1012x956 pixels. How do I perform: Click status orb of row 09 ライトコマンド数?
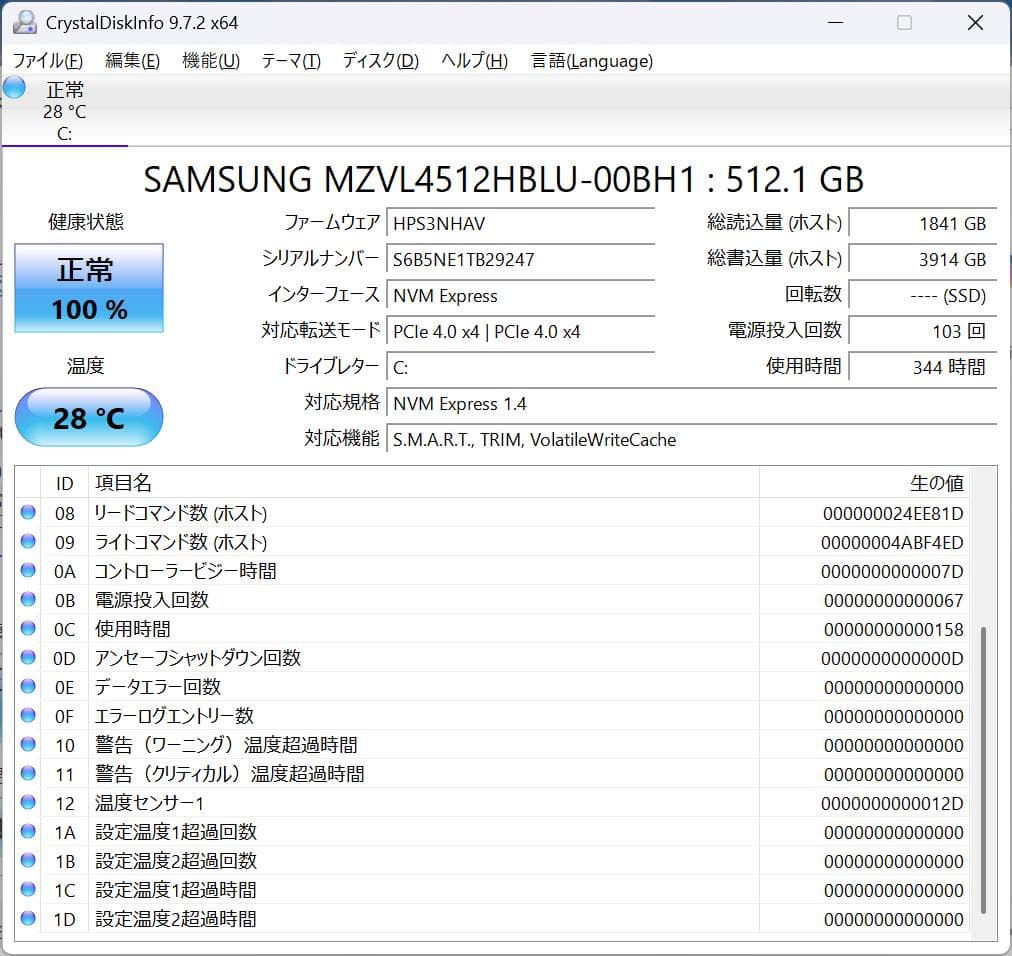(x=28, y=541)
